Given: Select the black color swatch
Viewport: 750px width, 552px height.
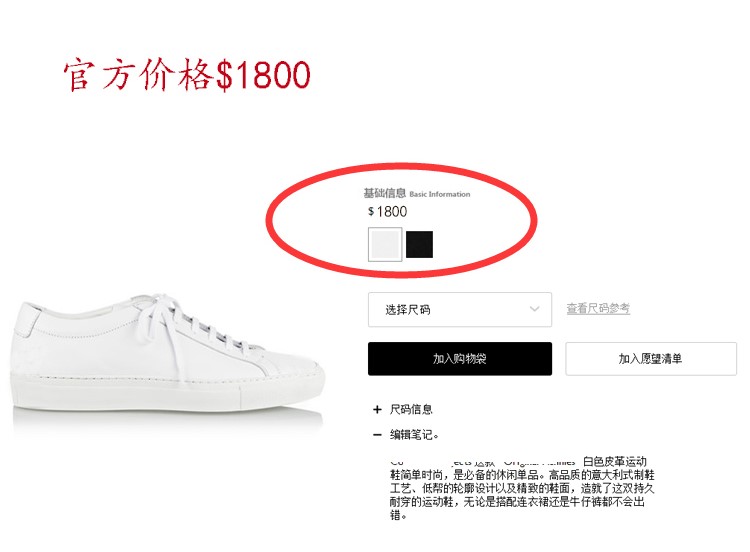Looking at the screenshot, I should pyautogui.click(x=419, y=244).
